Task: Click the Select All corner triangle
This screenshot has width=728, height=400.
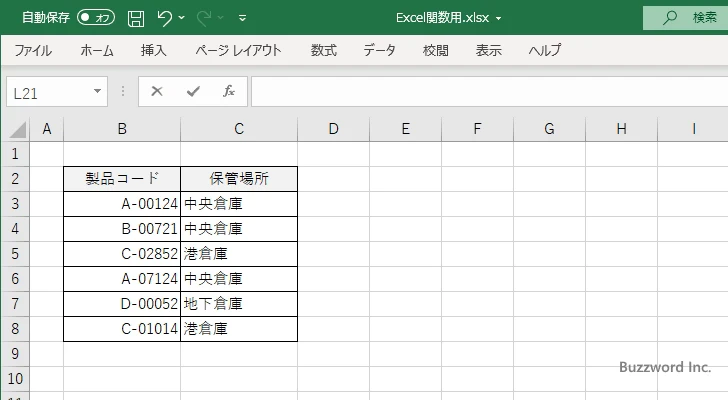Action: tap(17, 129)
